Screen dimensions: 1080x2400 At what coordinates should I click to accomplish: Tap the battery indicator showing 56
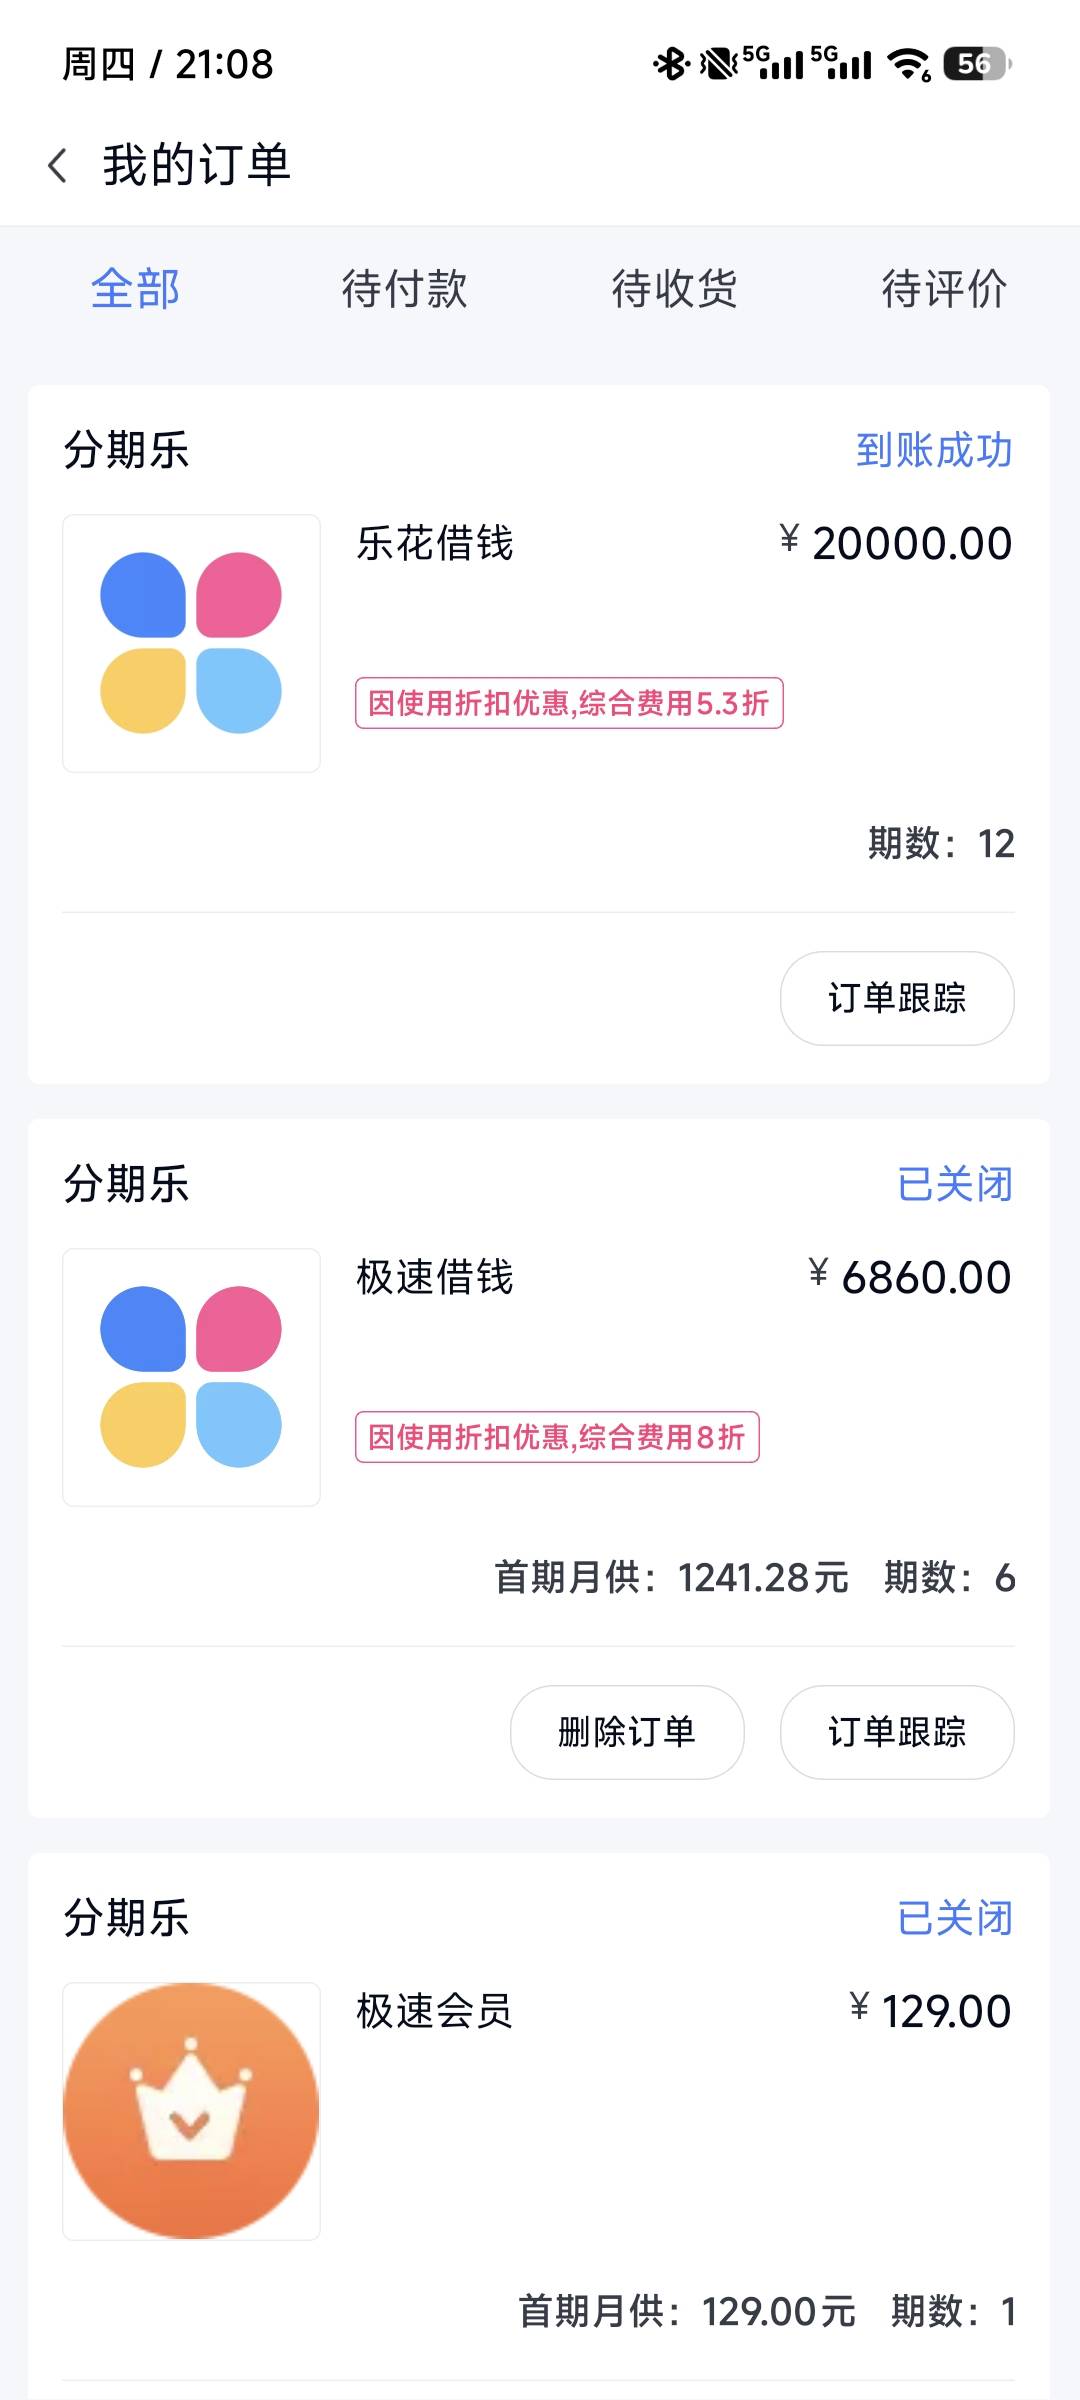click(977, 64)
